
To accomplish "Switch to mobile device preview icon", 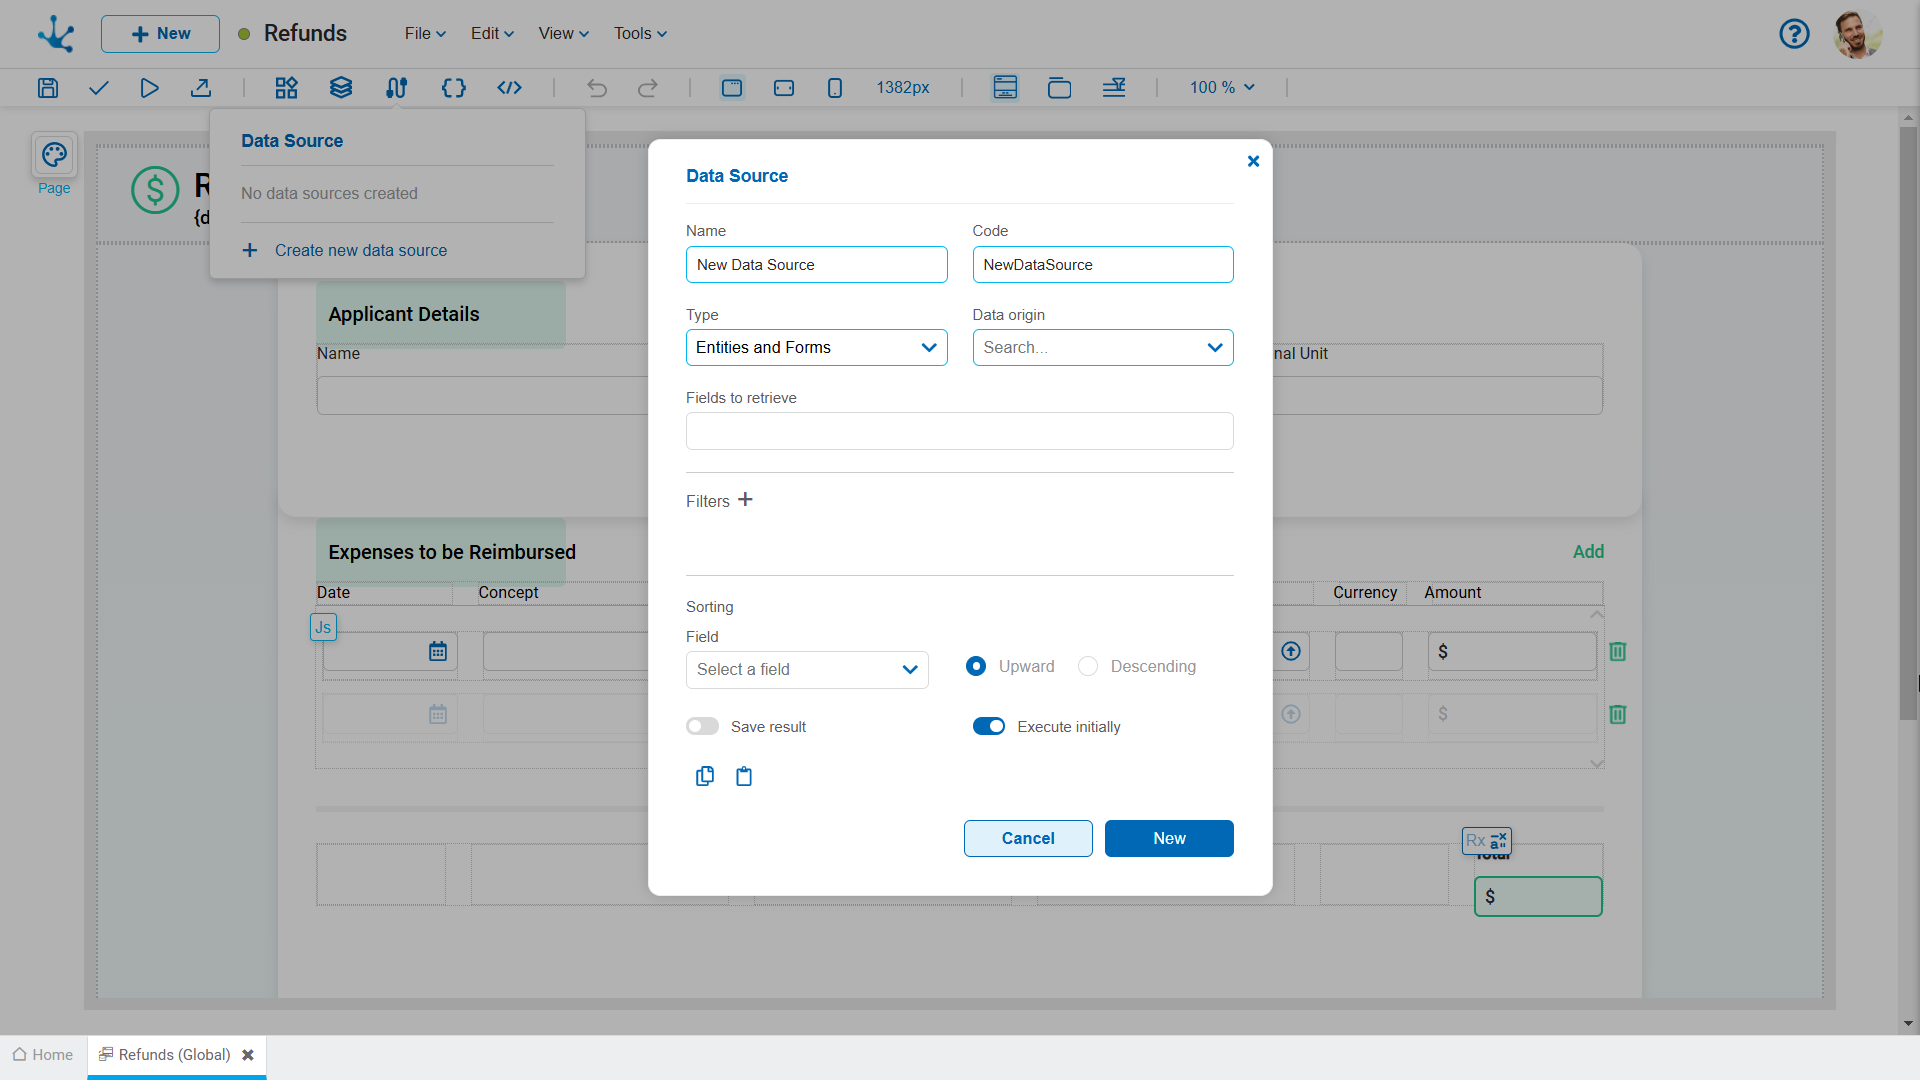I will tap(835, 88).
